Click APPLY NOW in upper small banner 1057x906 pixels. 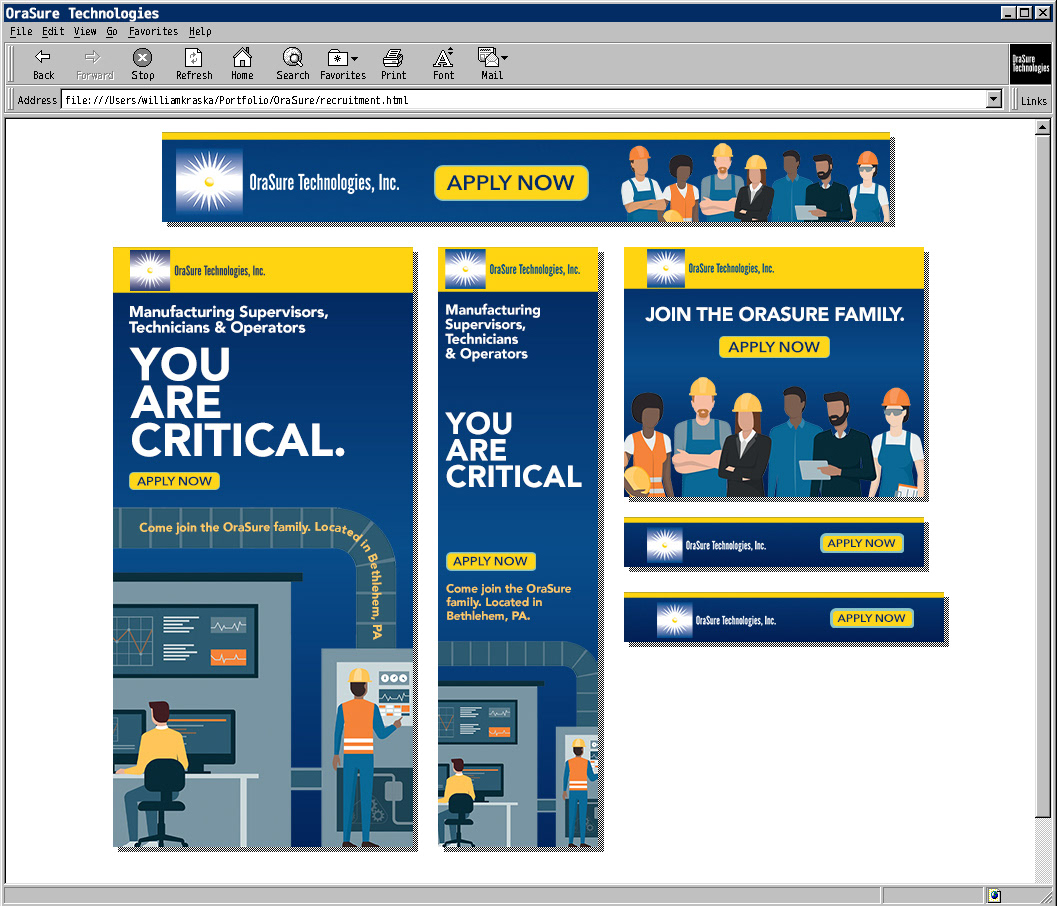862,543
